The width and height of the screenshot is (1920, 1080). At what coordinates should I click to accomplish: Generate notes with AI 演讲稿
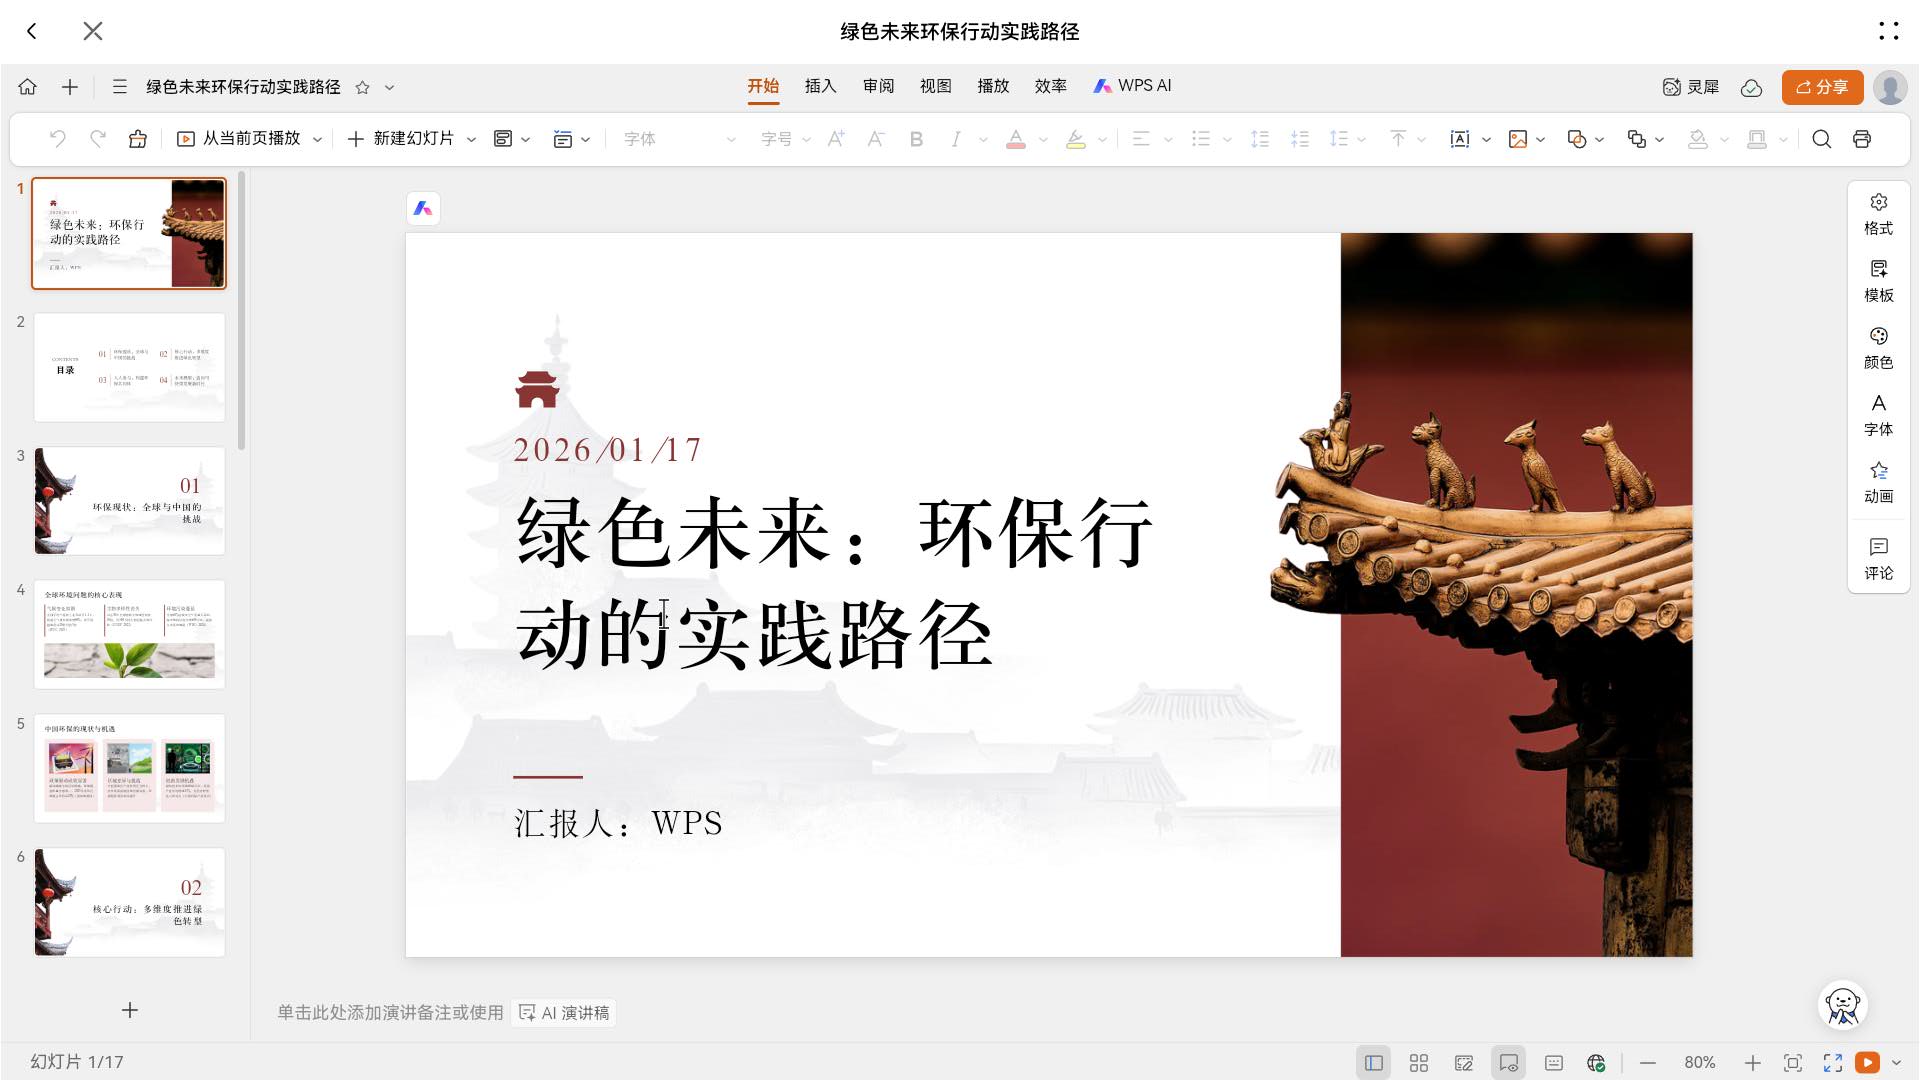(564, 1013)
